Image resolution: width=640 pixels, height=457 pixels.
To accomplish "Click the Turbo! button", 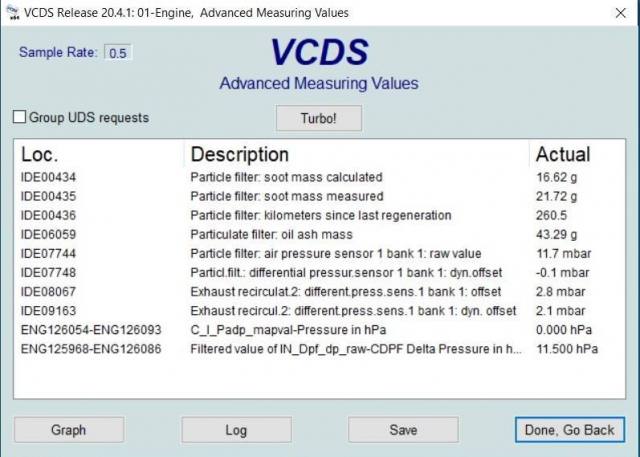I will [318, 118].
